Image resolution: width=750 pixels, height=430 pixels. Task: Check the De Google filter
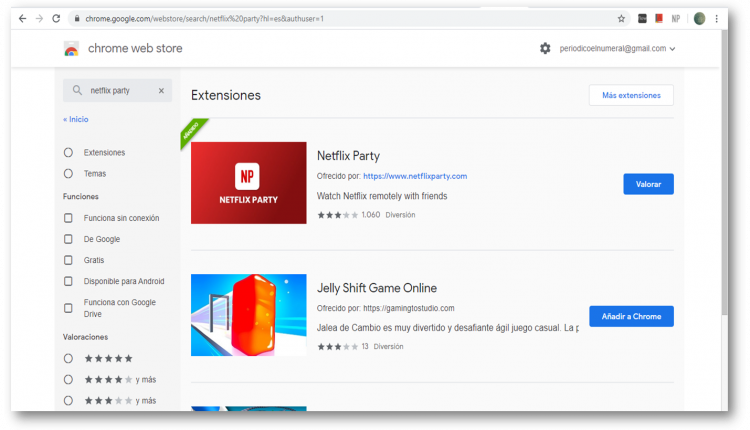pos(68,239)
